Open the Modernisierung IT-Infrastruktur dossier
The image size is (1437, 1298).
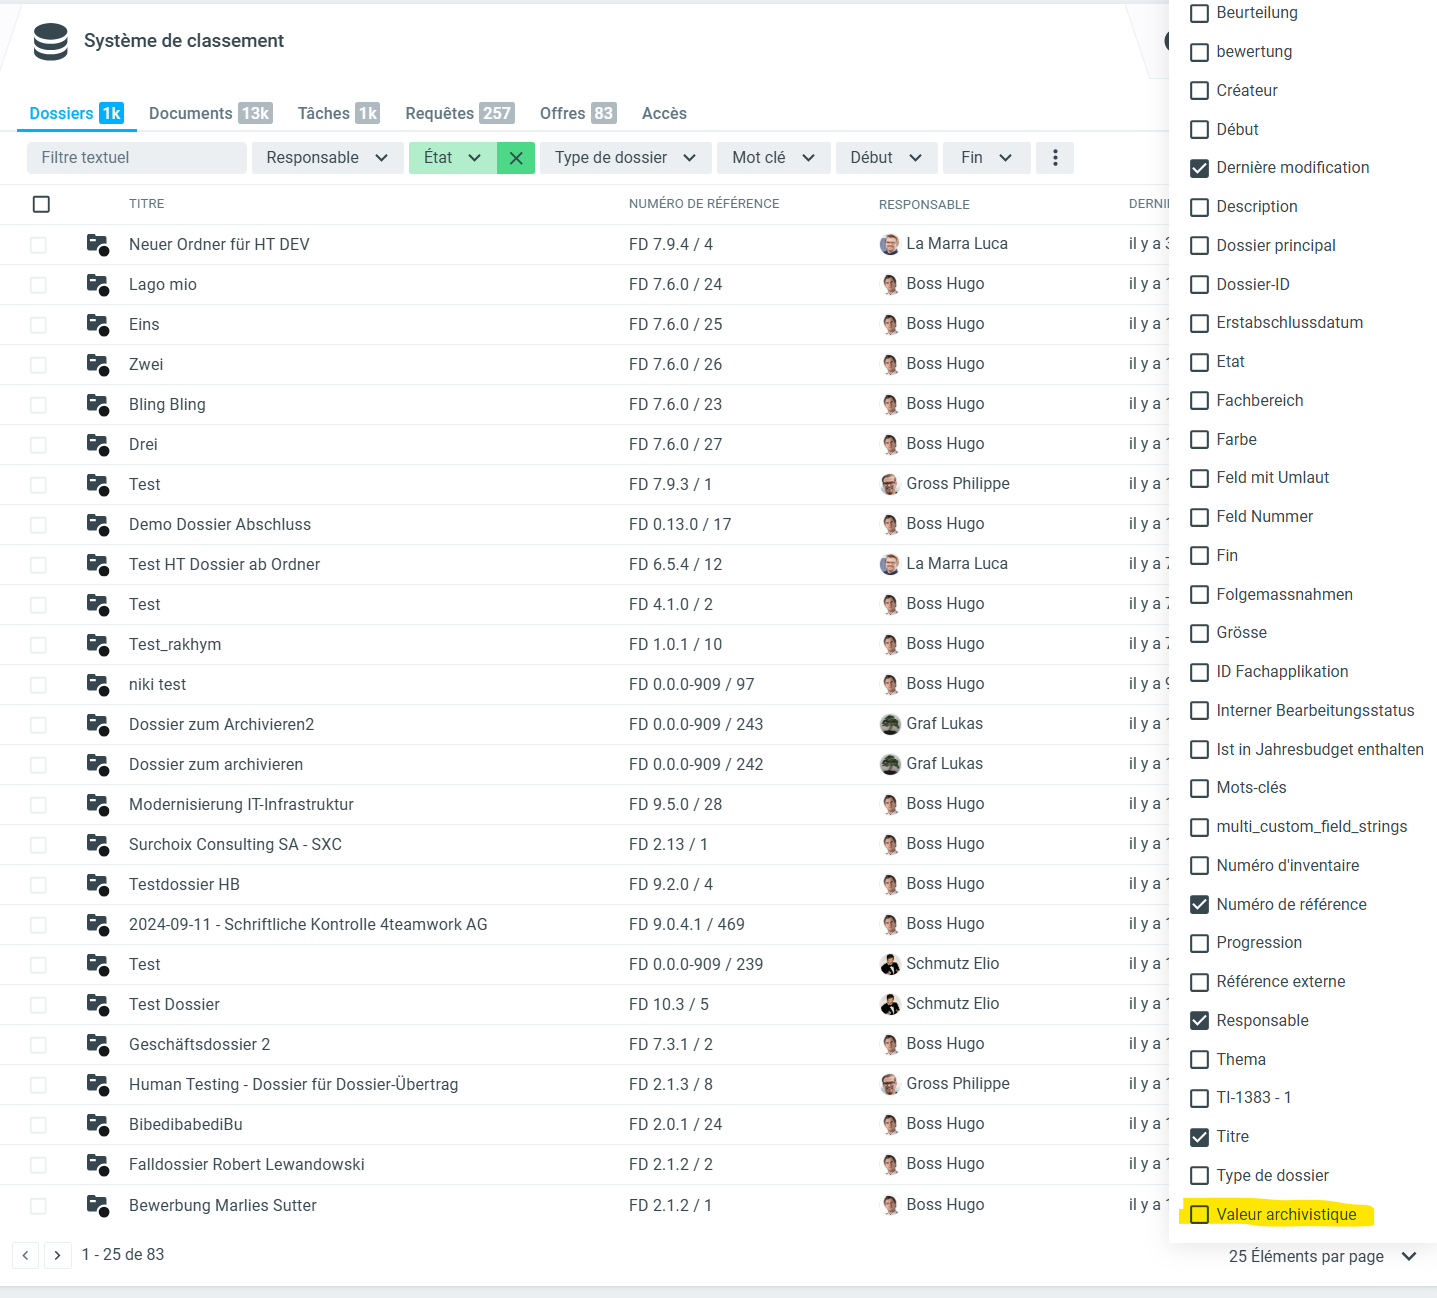tap(241, 804)
